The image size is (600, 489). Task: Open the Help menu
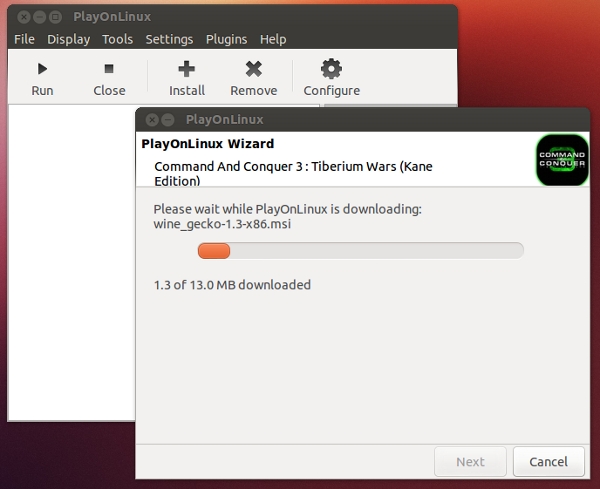[273, 39]
